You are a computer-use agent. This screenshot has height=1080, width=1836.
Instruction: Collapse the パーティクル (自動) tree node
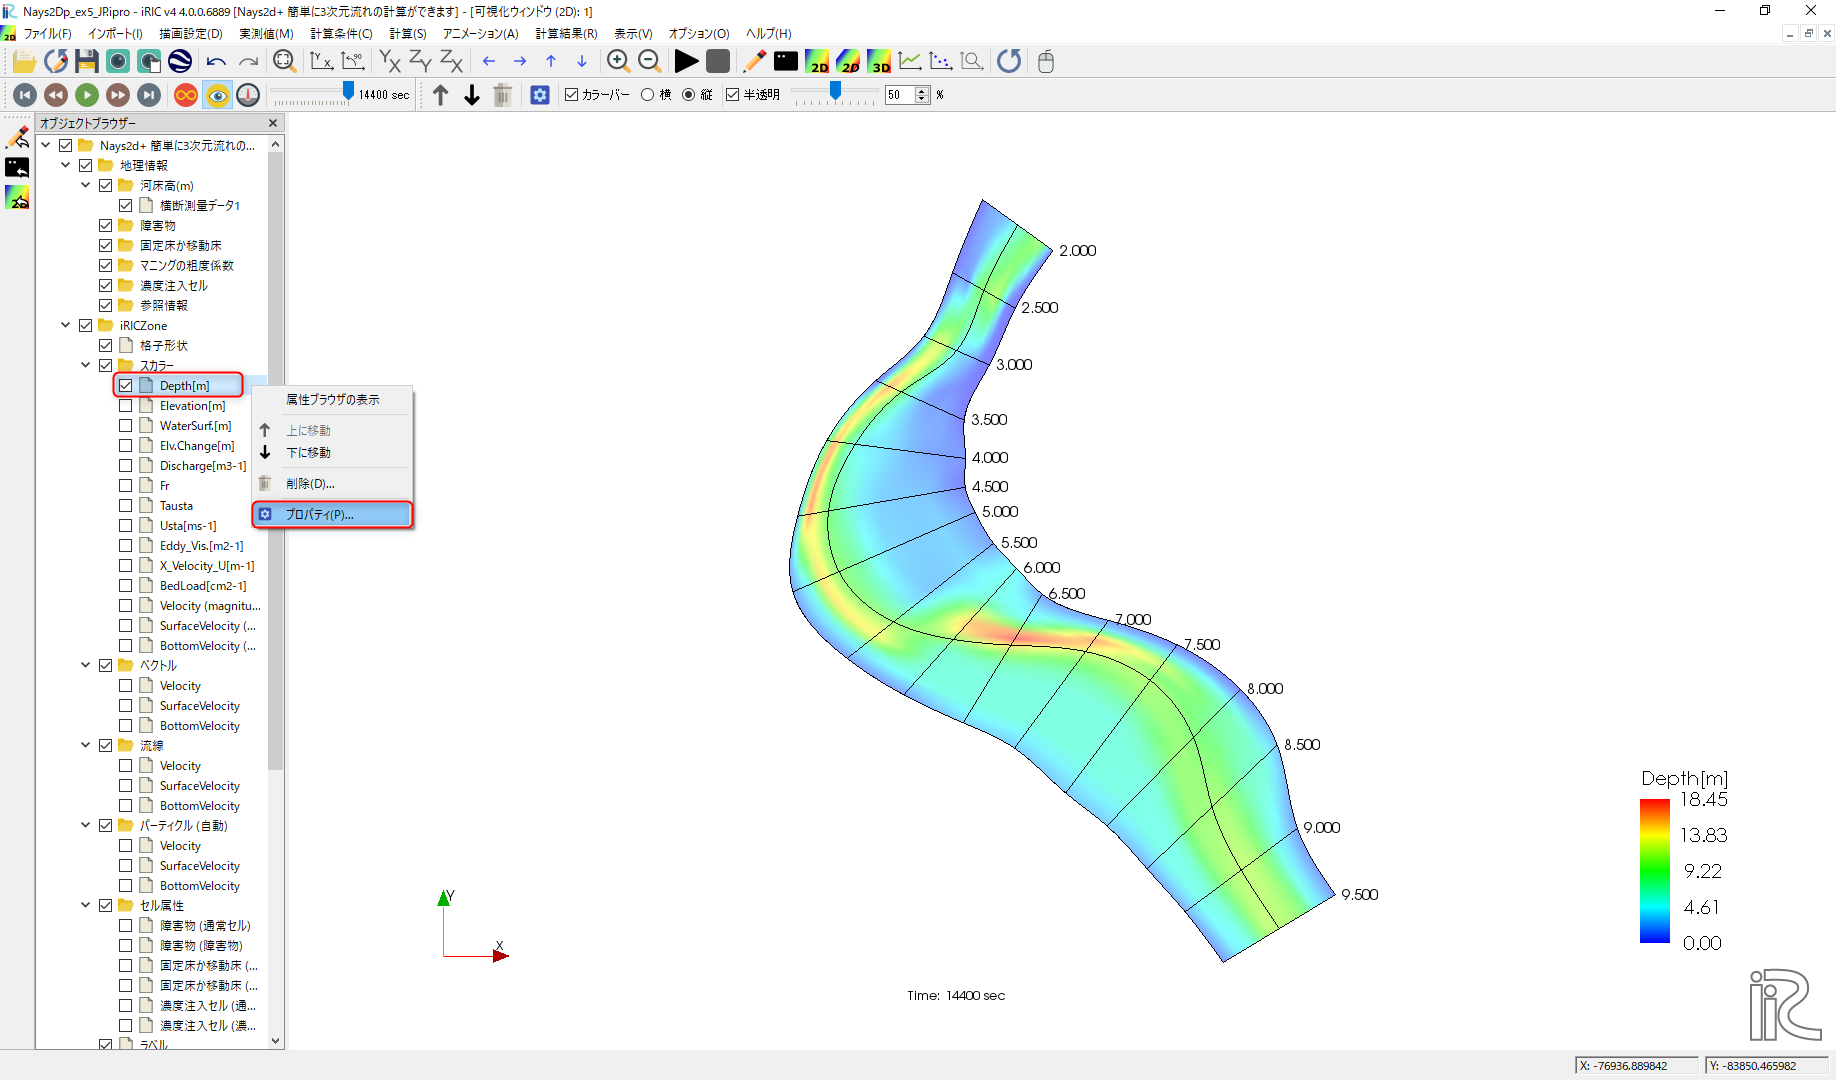[x=86, y=825]
